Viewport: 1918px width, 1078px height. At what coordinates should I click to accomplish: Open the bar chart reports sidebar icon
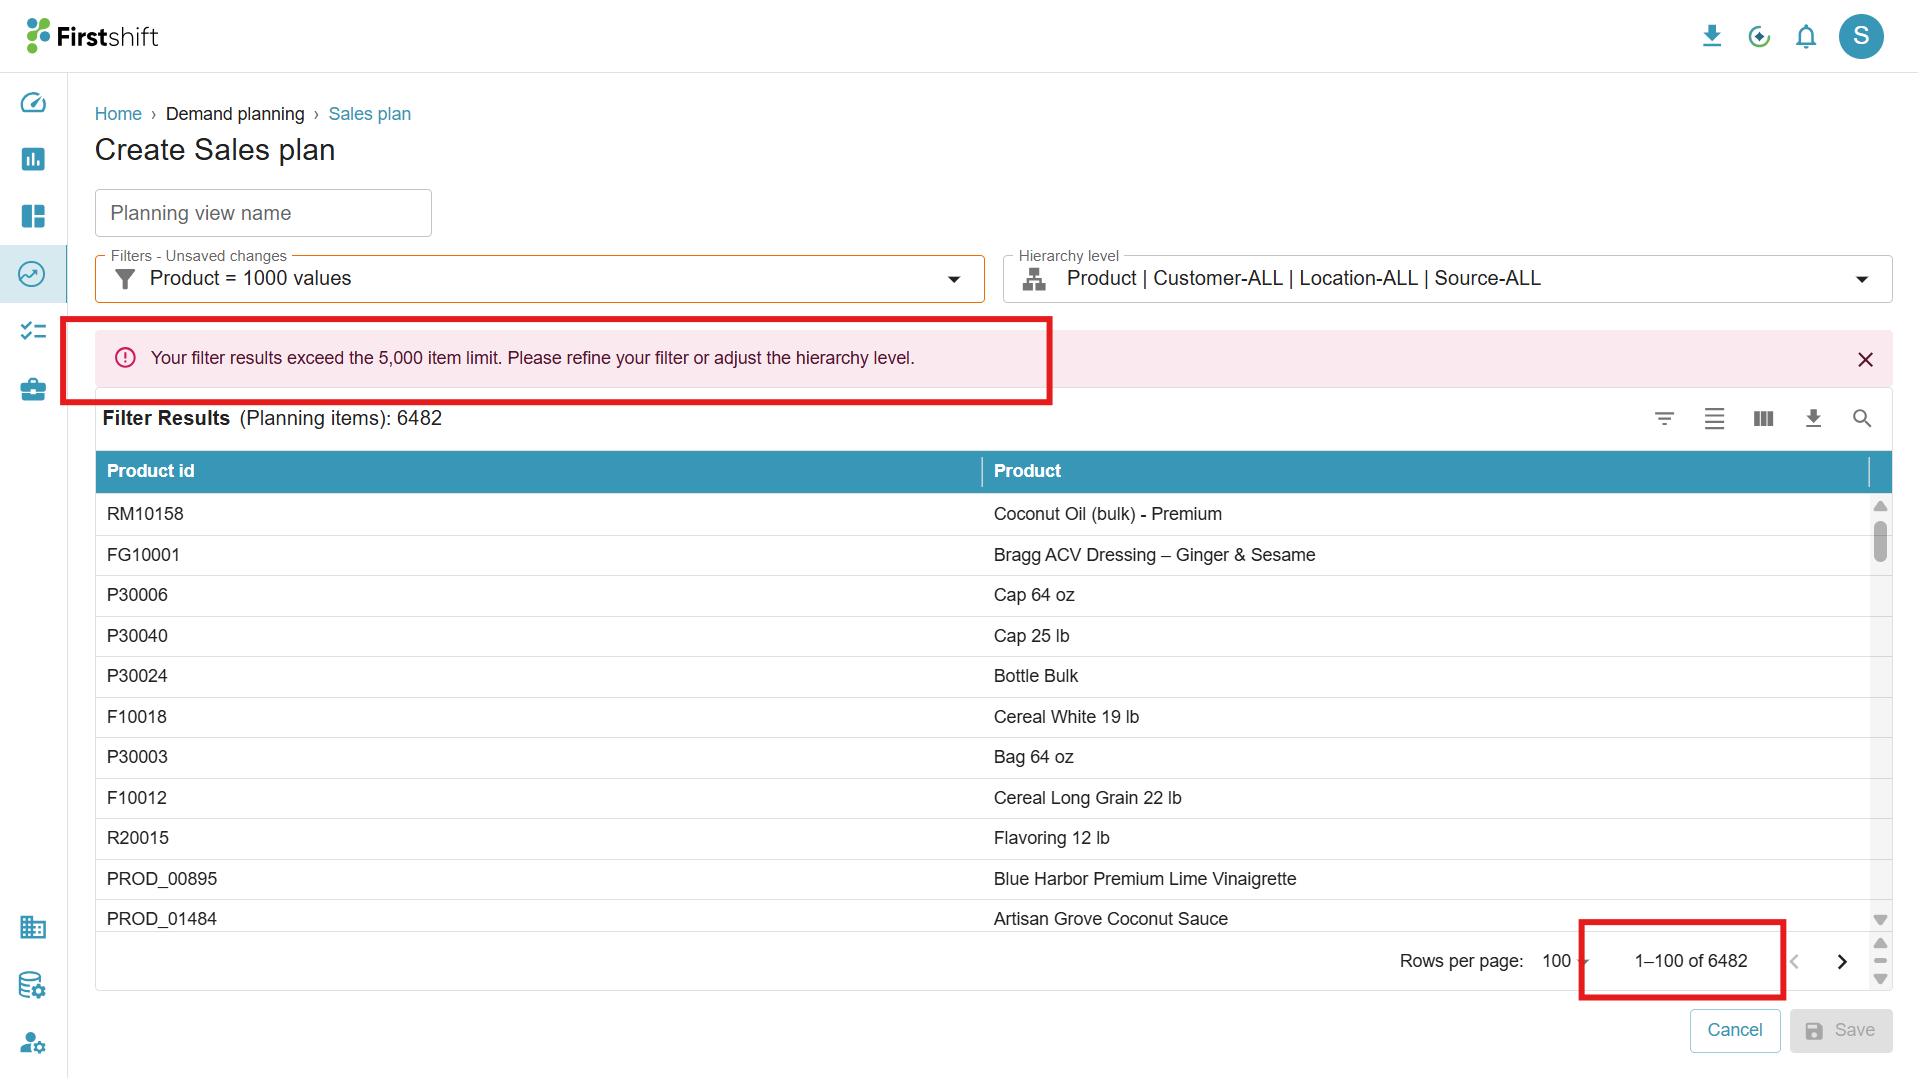point(33,159)
